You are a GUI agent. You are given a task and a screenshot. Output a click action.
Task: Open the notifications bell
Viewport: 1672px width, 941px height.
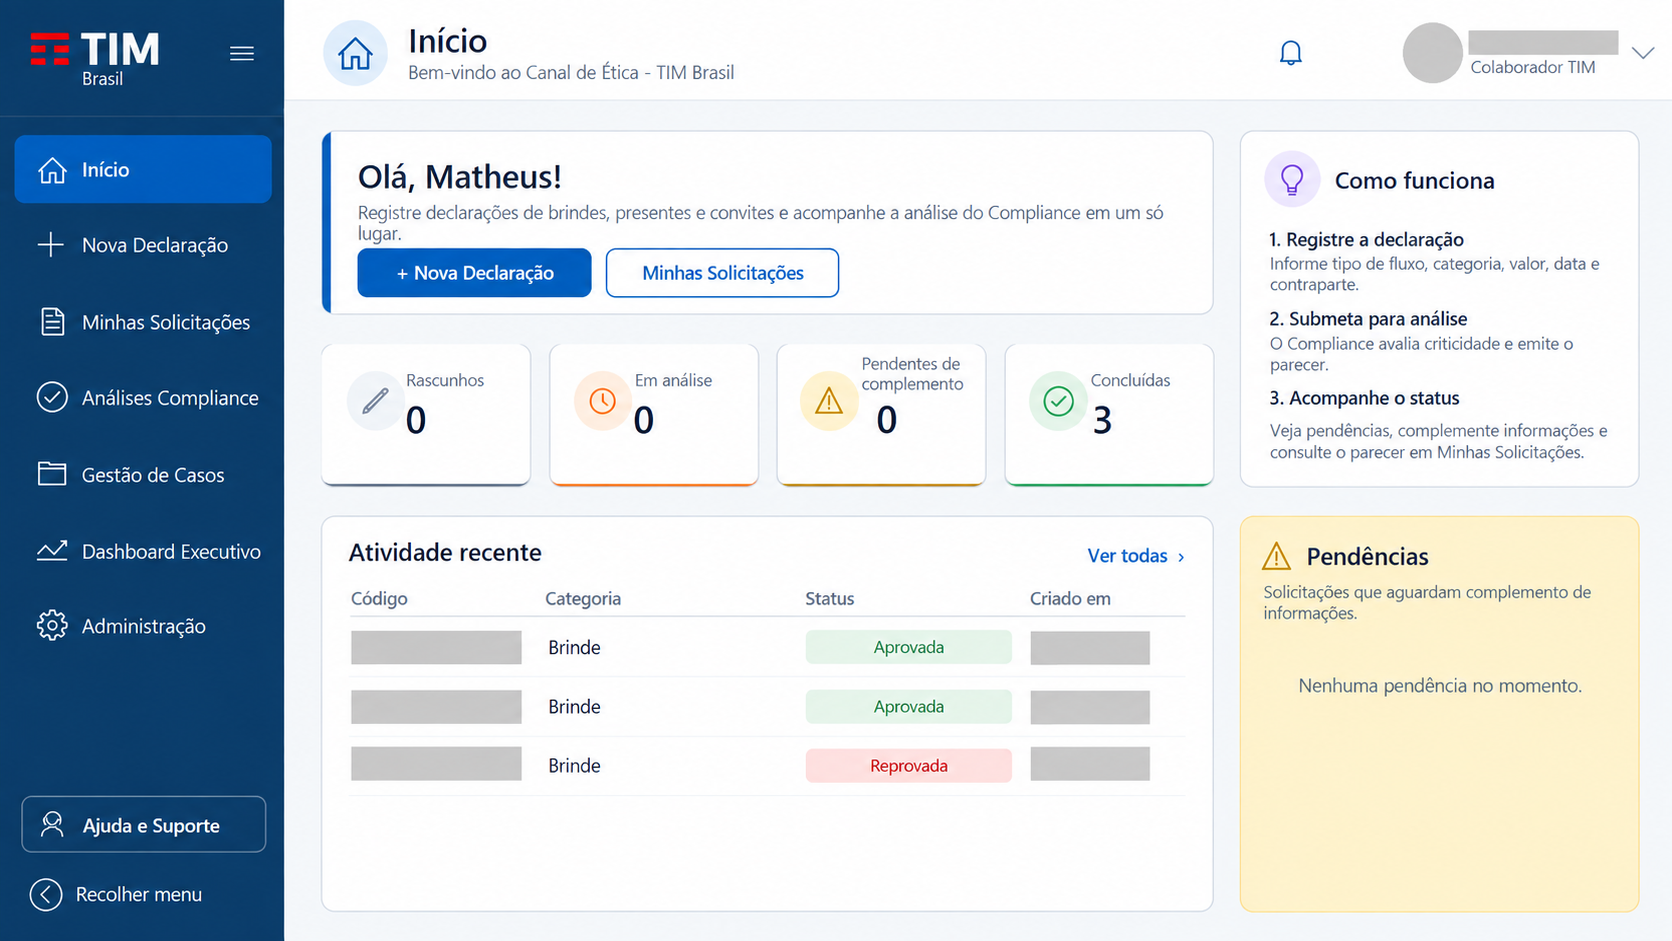[1291, 53]
